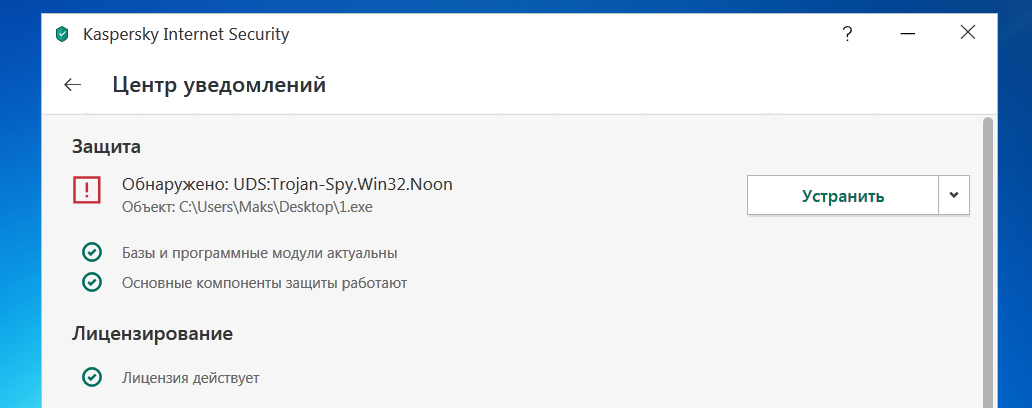Image resolution: width=1032 pixels, height=408 pixels.
Task: Select the 'Лицензия действует' status item
Action: 190,377
